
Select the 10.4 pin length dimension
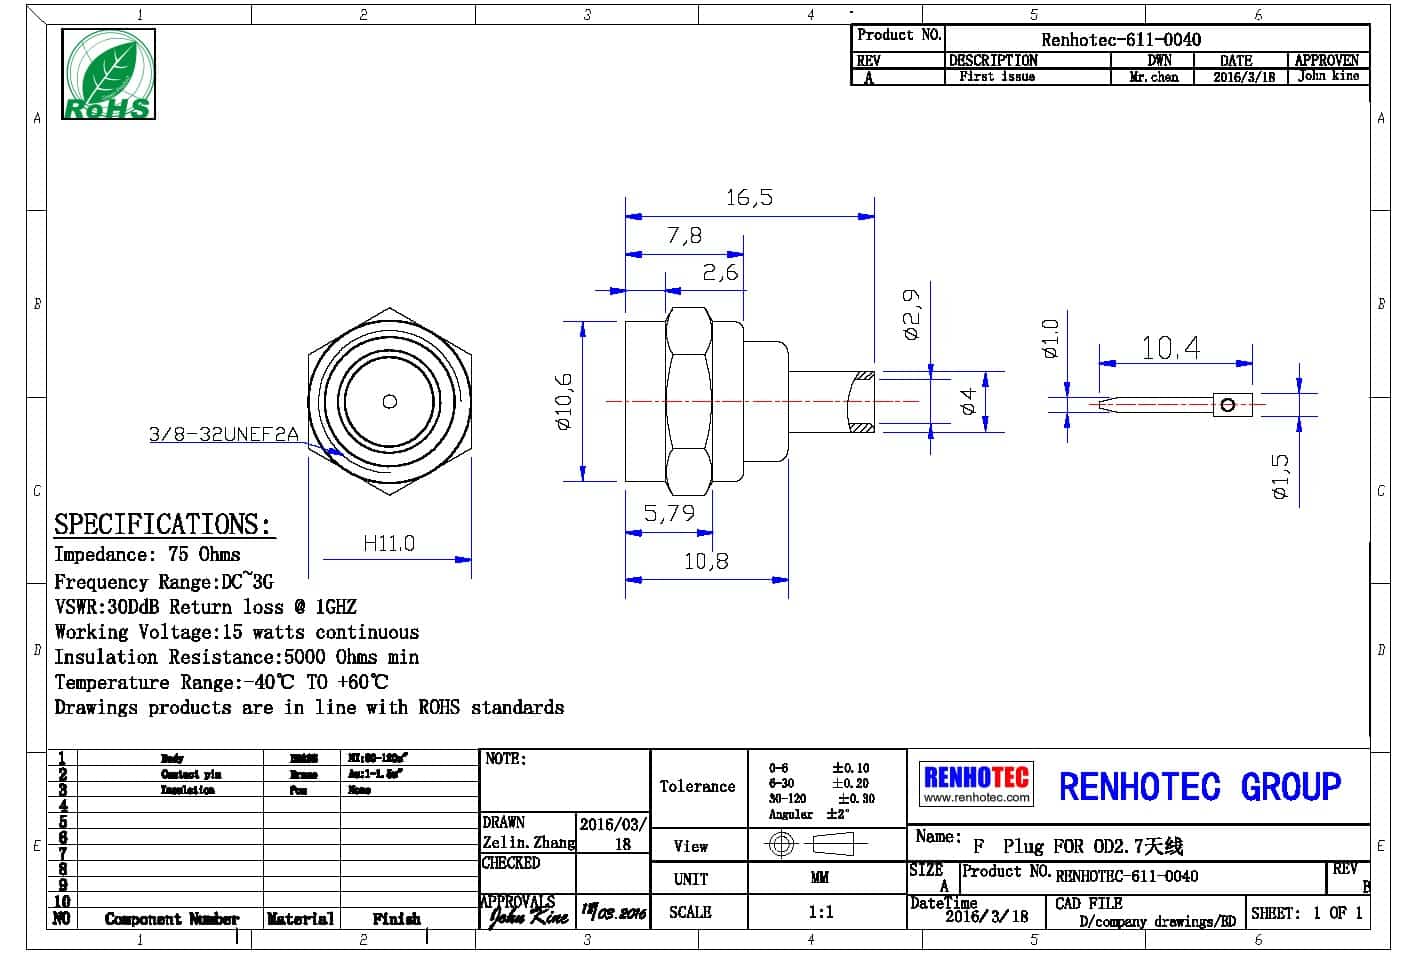[x=1171, y=348]
